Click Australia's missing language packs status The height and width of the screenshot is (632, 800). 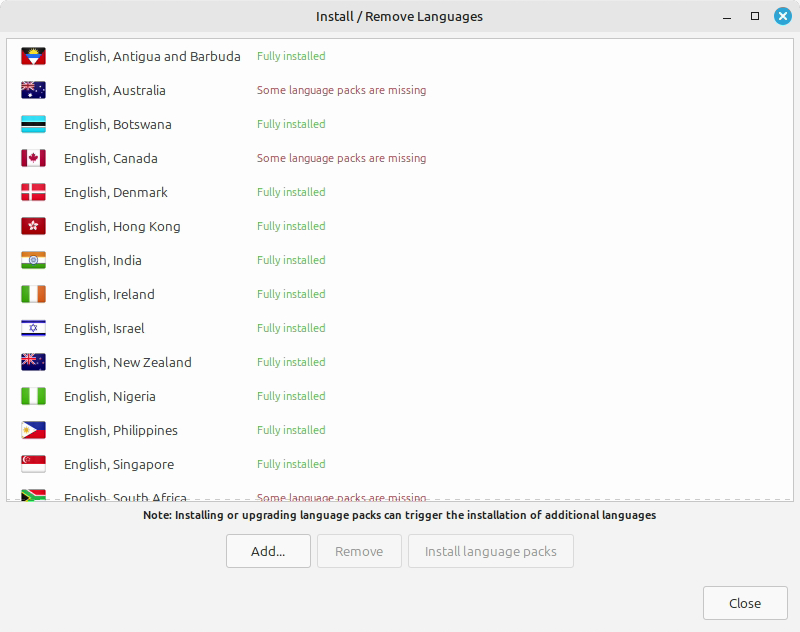341,91
